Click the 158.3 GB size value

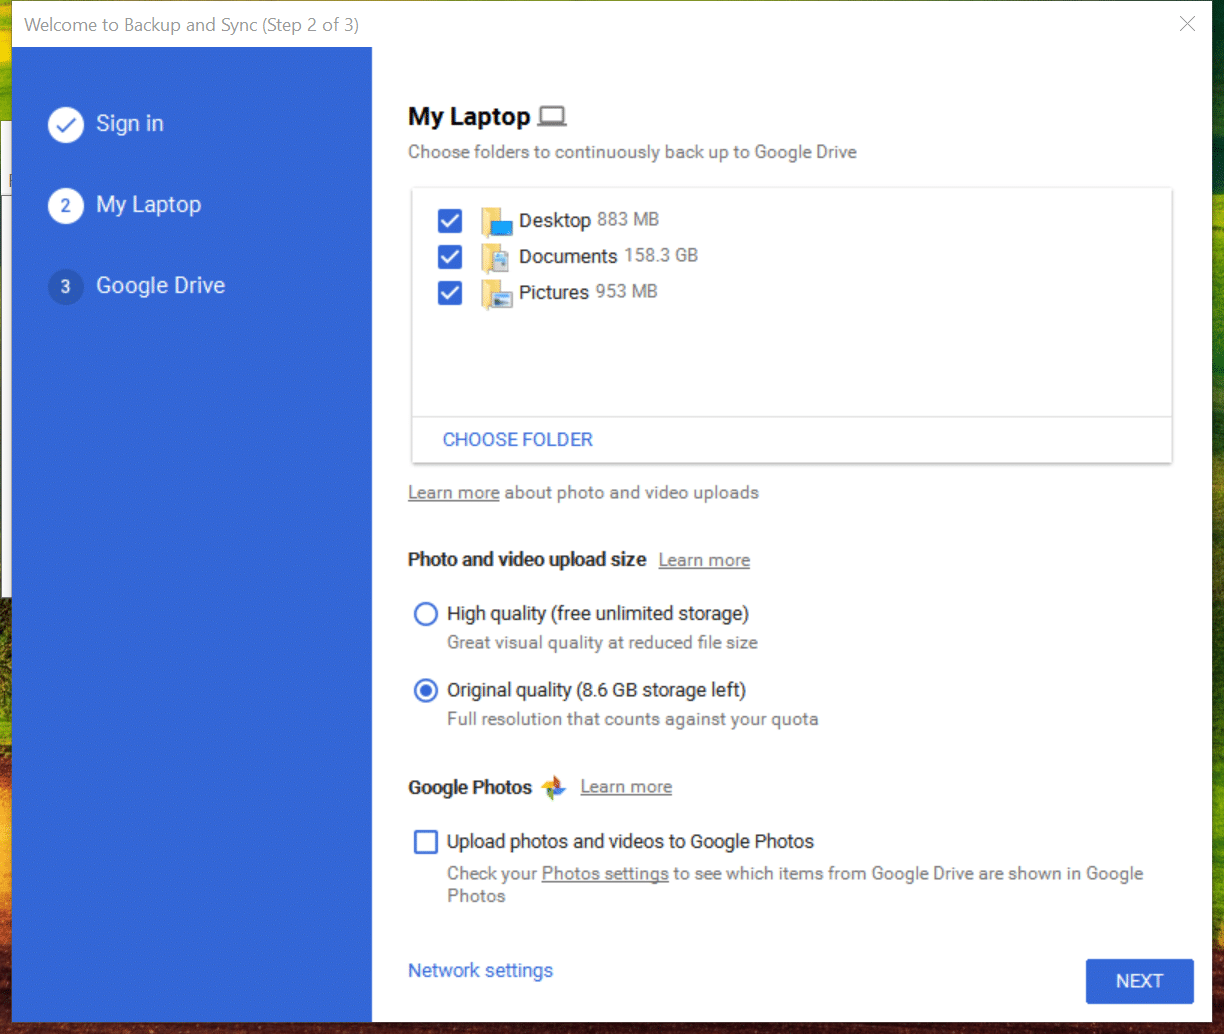661,256
